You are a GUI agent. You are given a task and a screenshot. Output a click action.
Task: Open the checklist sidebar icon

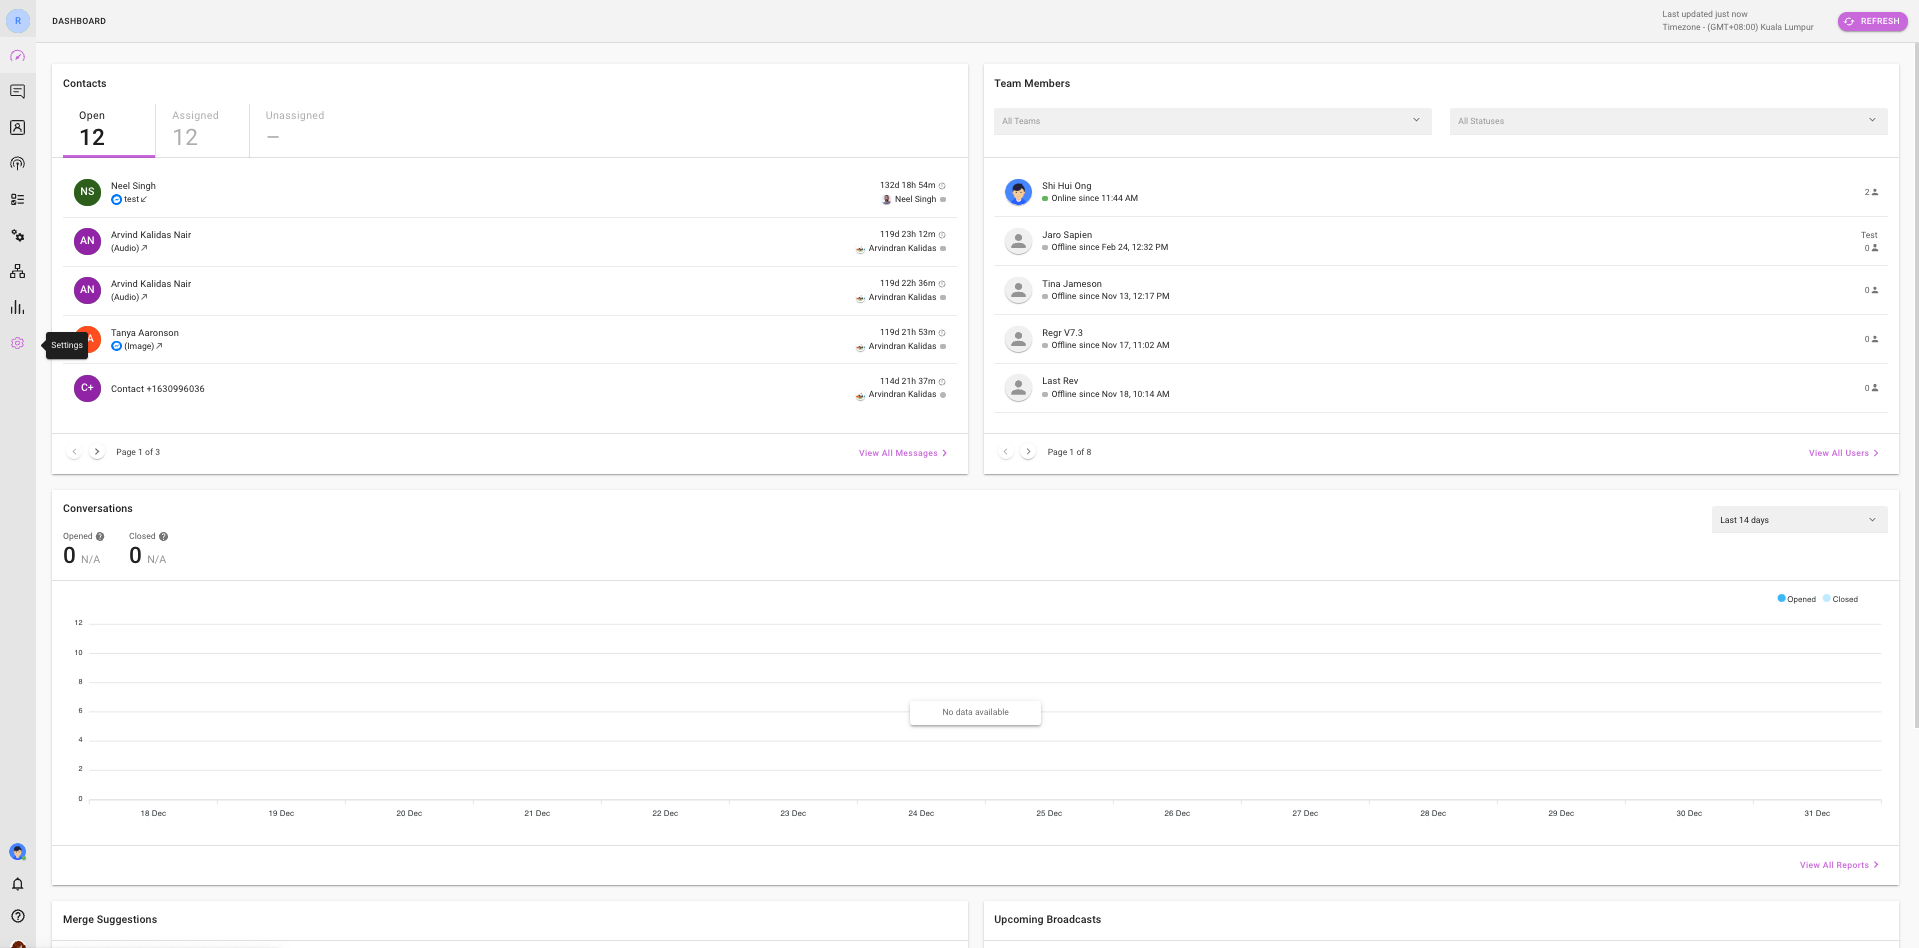(17, 199)
